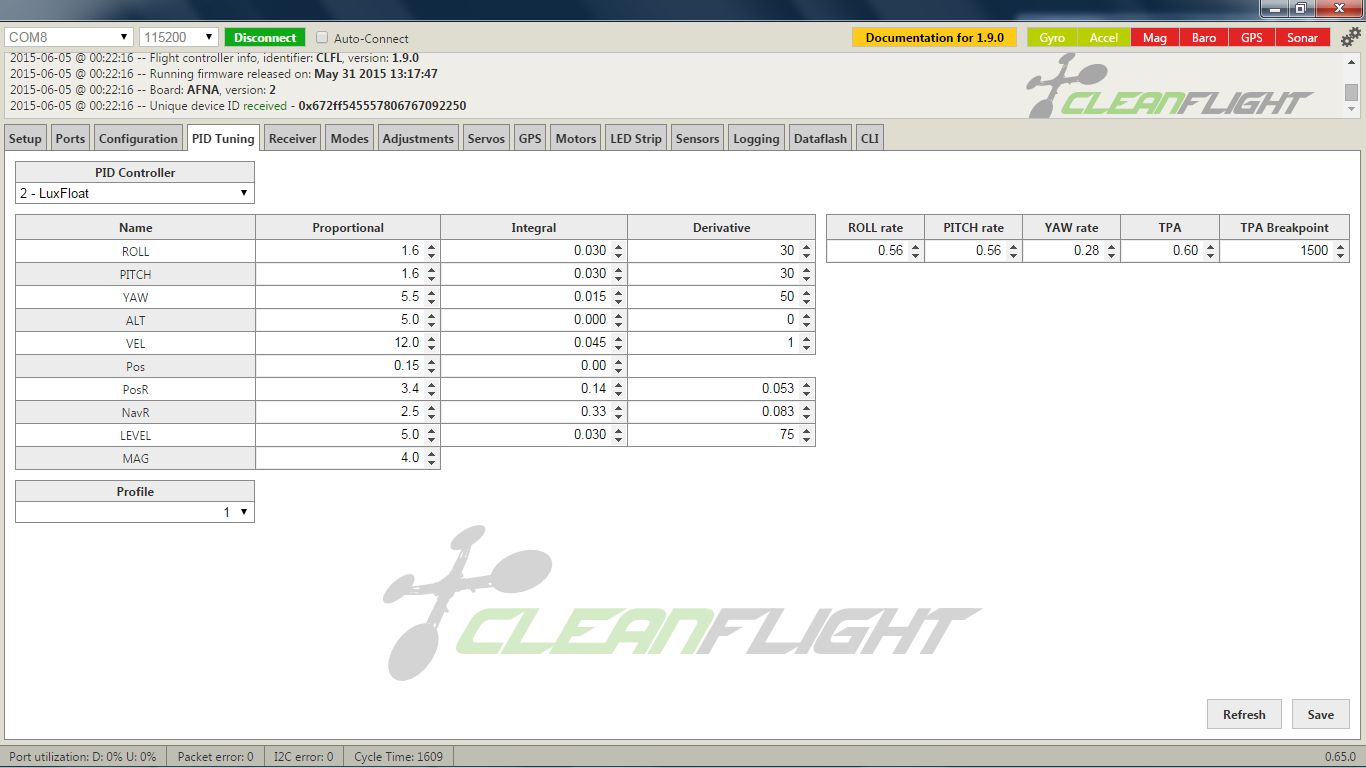Screen dimensions: 1366x768
Task: Click the ROLL Proportional value field
Action: pyautogui.click(x=348, y=251)
